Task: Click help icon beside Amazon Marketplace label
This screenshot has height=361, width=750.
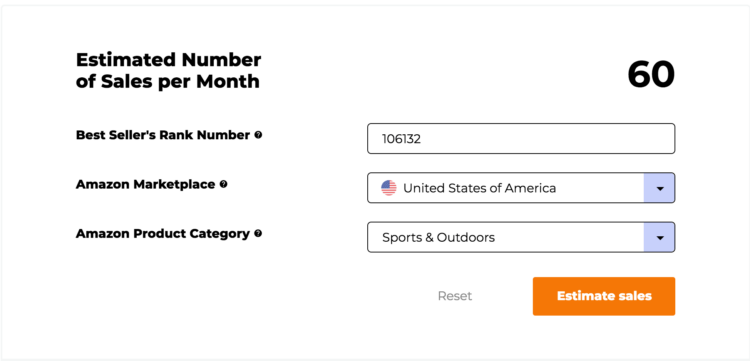Action: (223, 184)
